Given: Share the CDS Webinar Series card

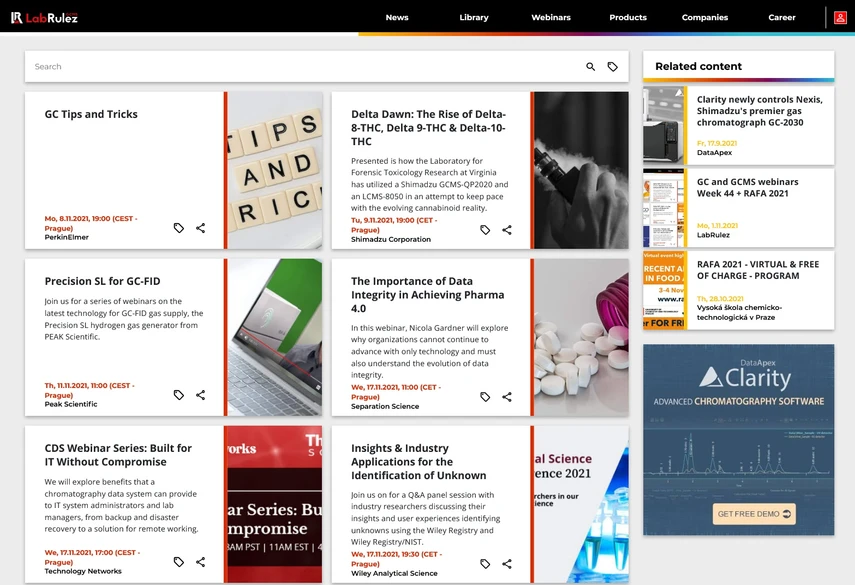Looking at the screenshot, I should click(x=201, y=562).
